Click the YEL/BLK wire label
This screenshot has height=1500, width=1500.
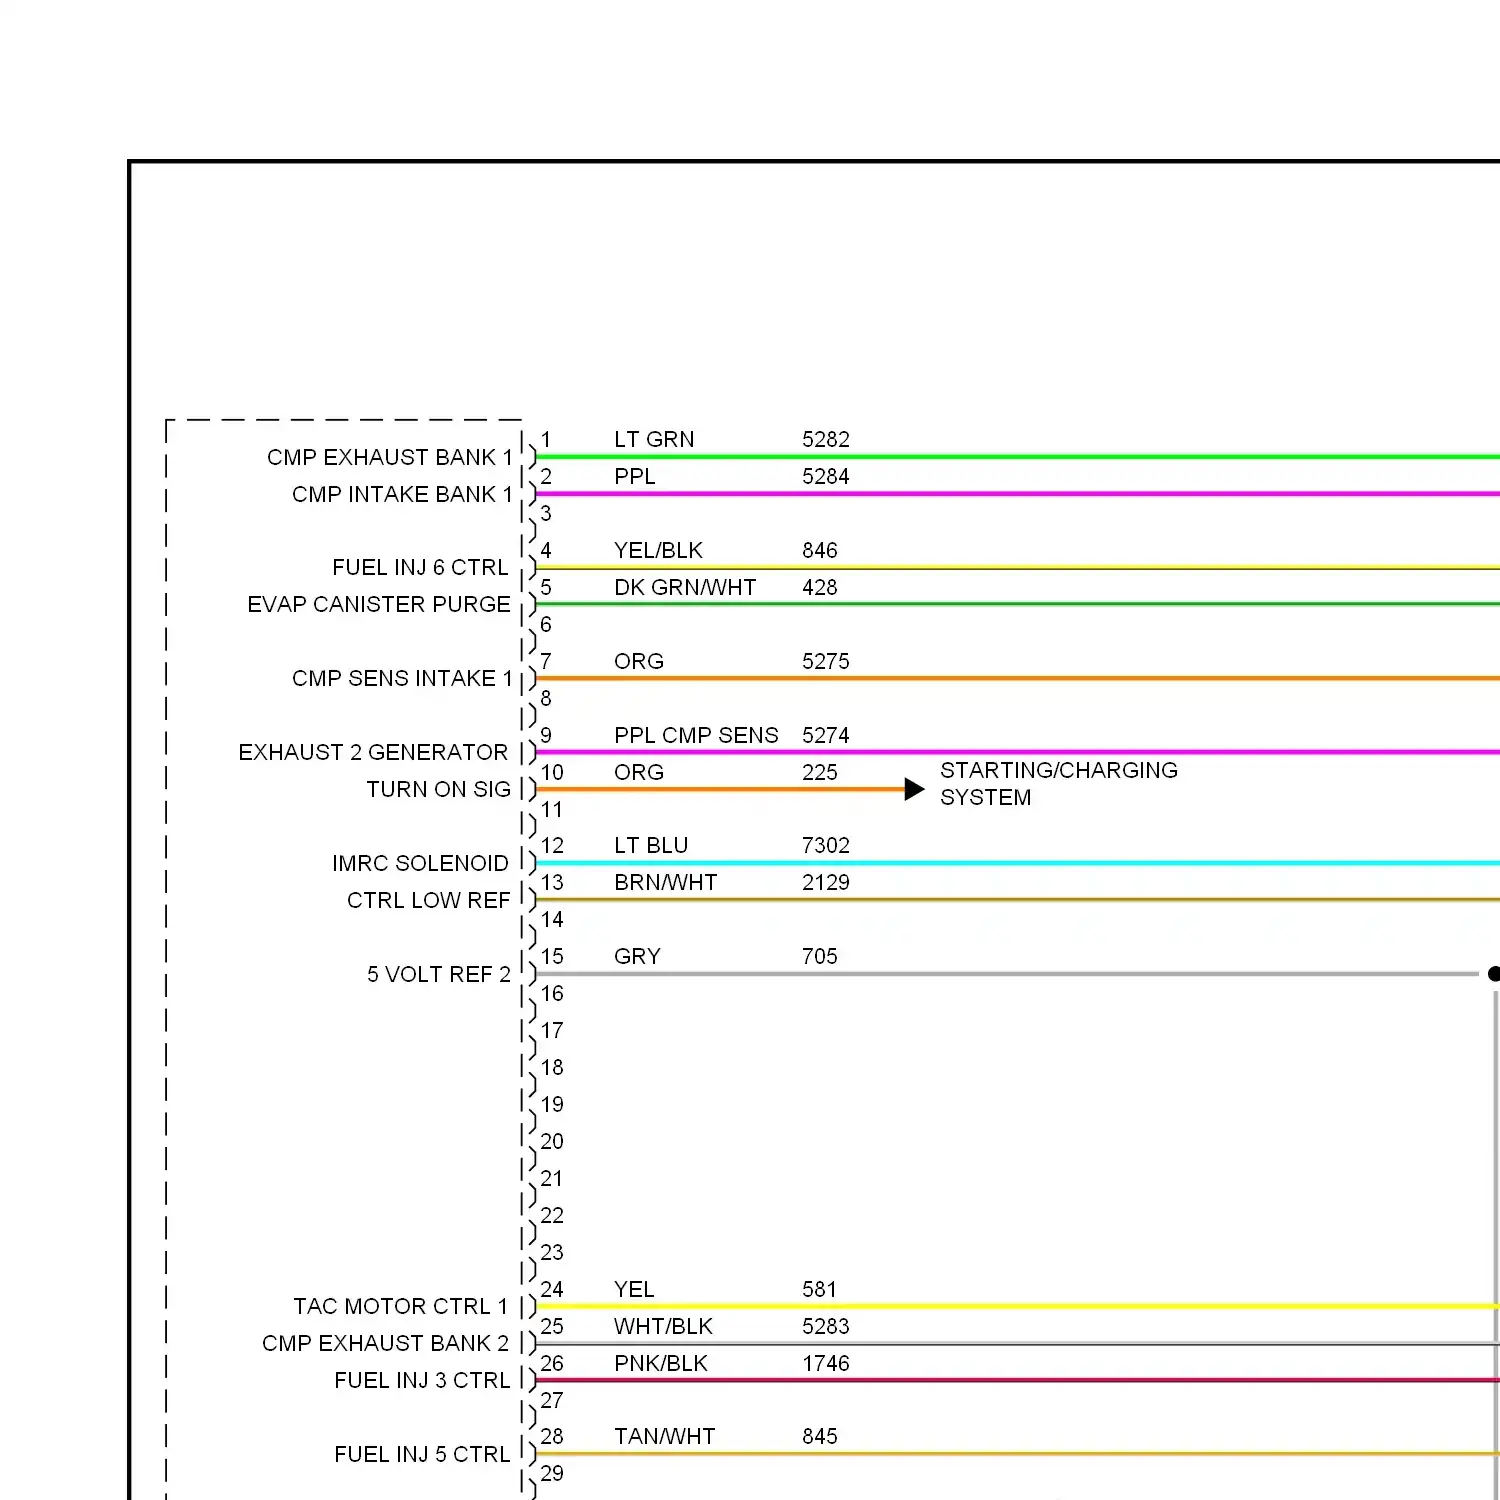point(658,550)
